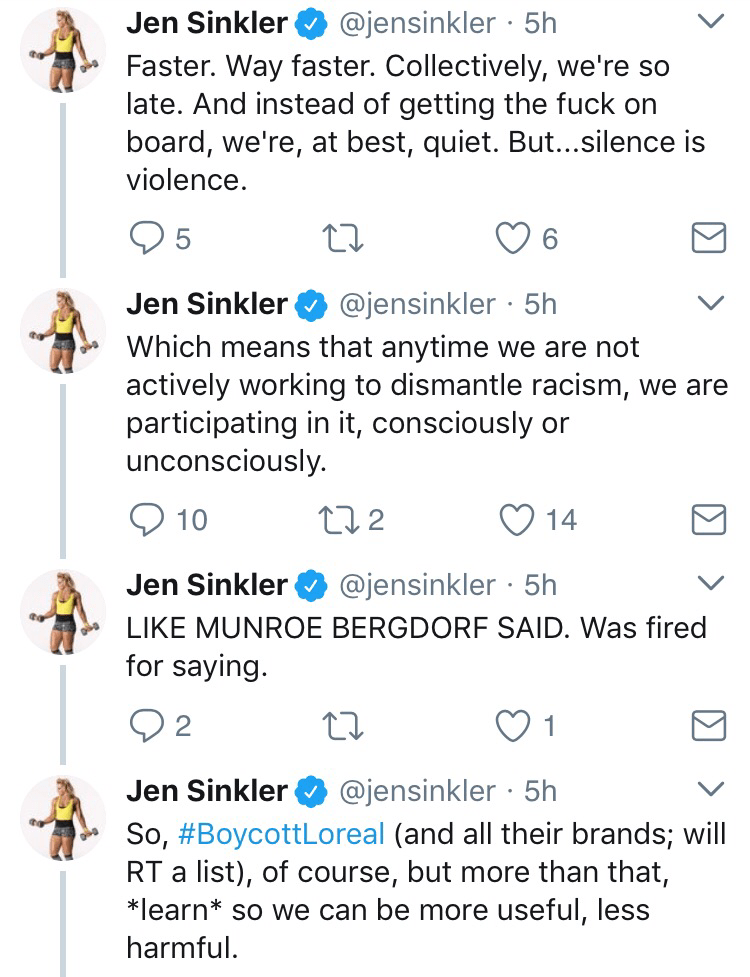Open @jensinkler handle on the first tweet
Screen dimensions: 750x977
click(418, 22)
